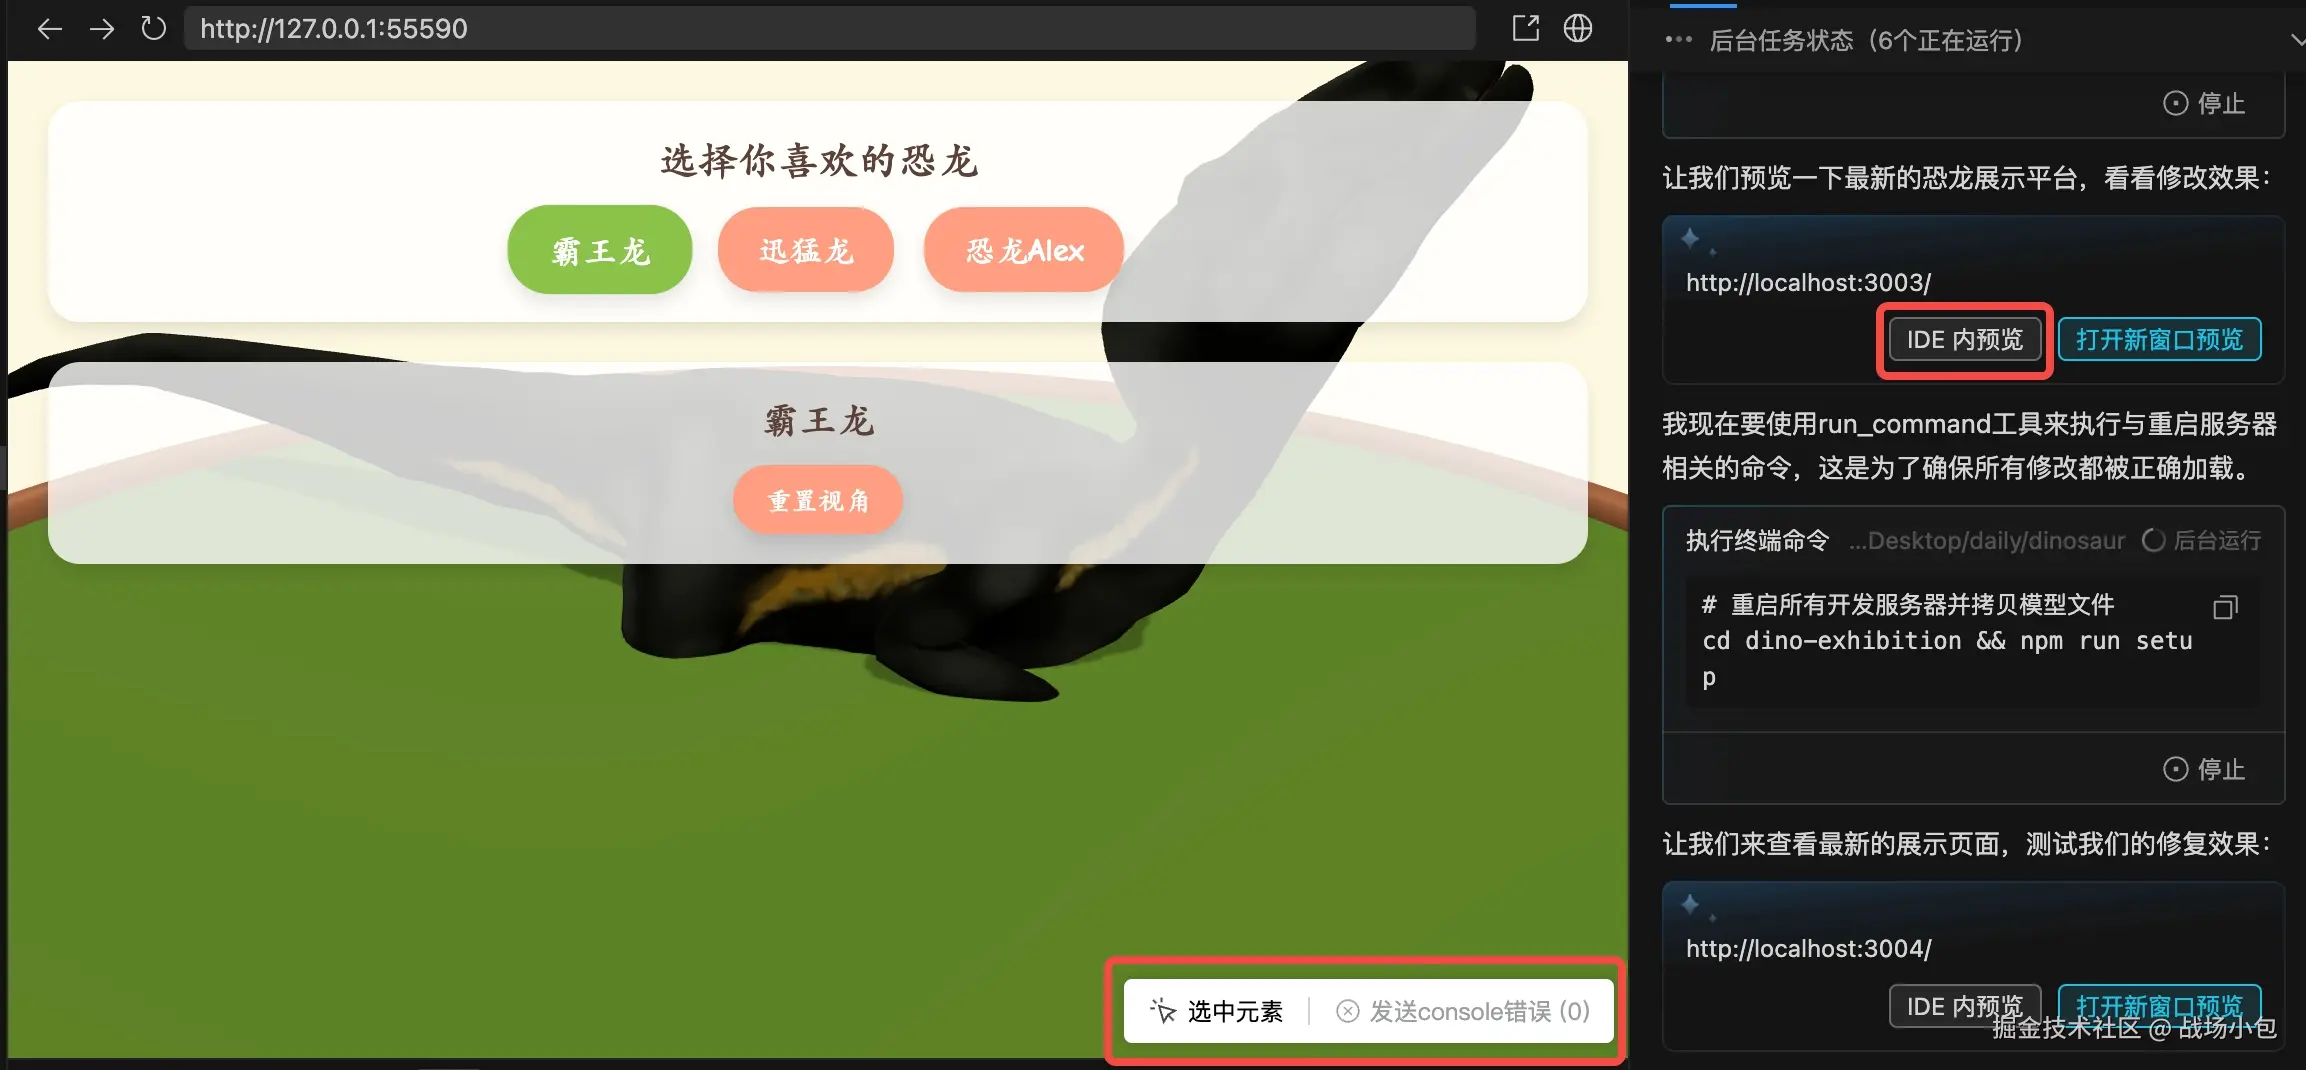Click 打开新窗口预览 for localhost:3003
Image resolution: width=2306 pixels, height=1070 pixels.
coord(2160,340)
